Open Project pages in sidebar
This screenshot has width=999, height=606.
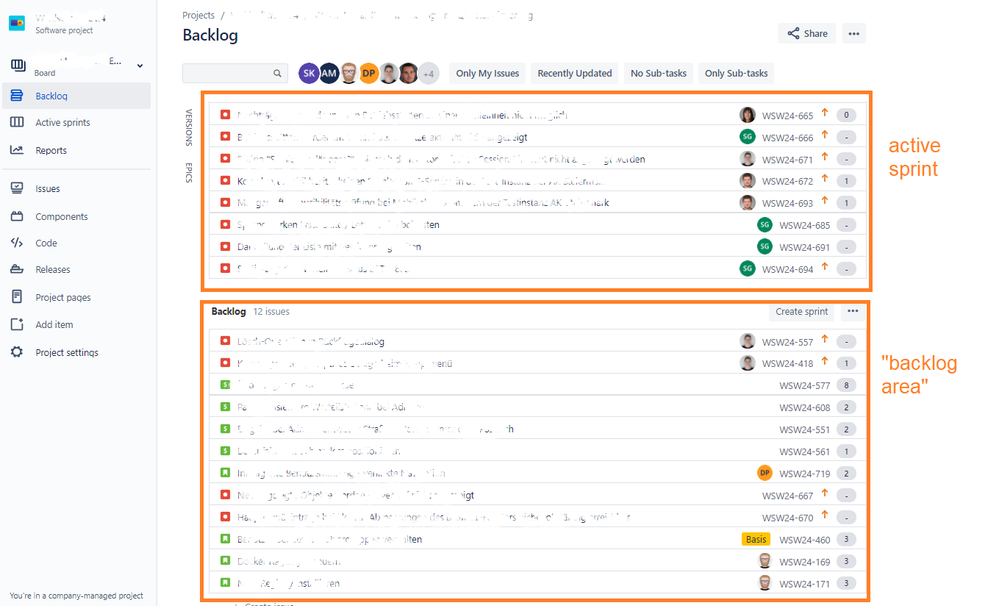[63, 298]
